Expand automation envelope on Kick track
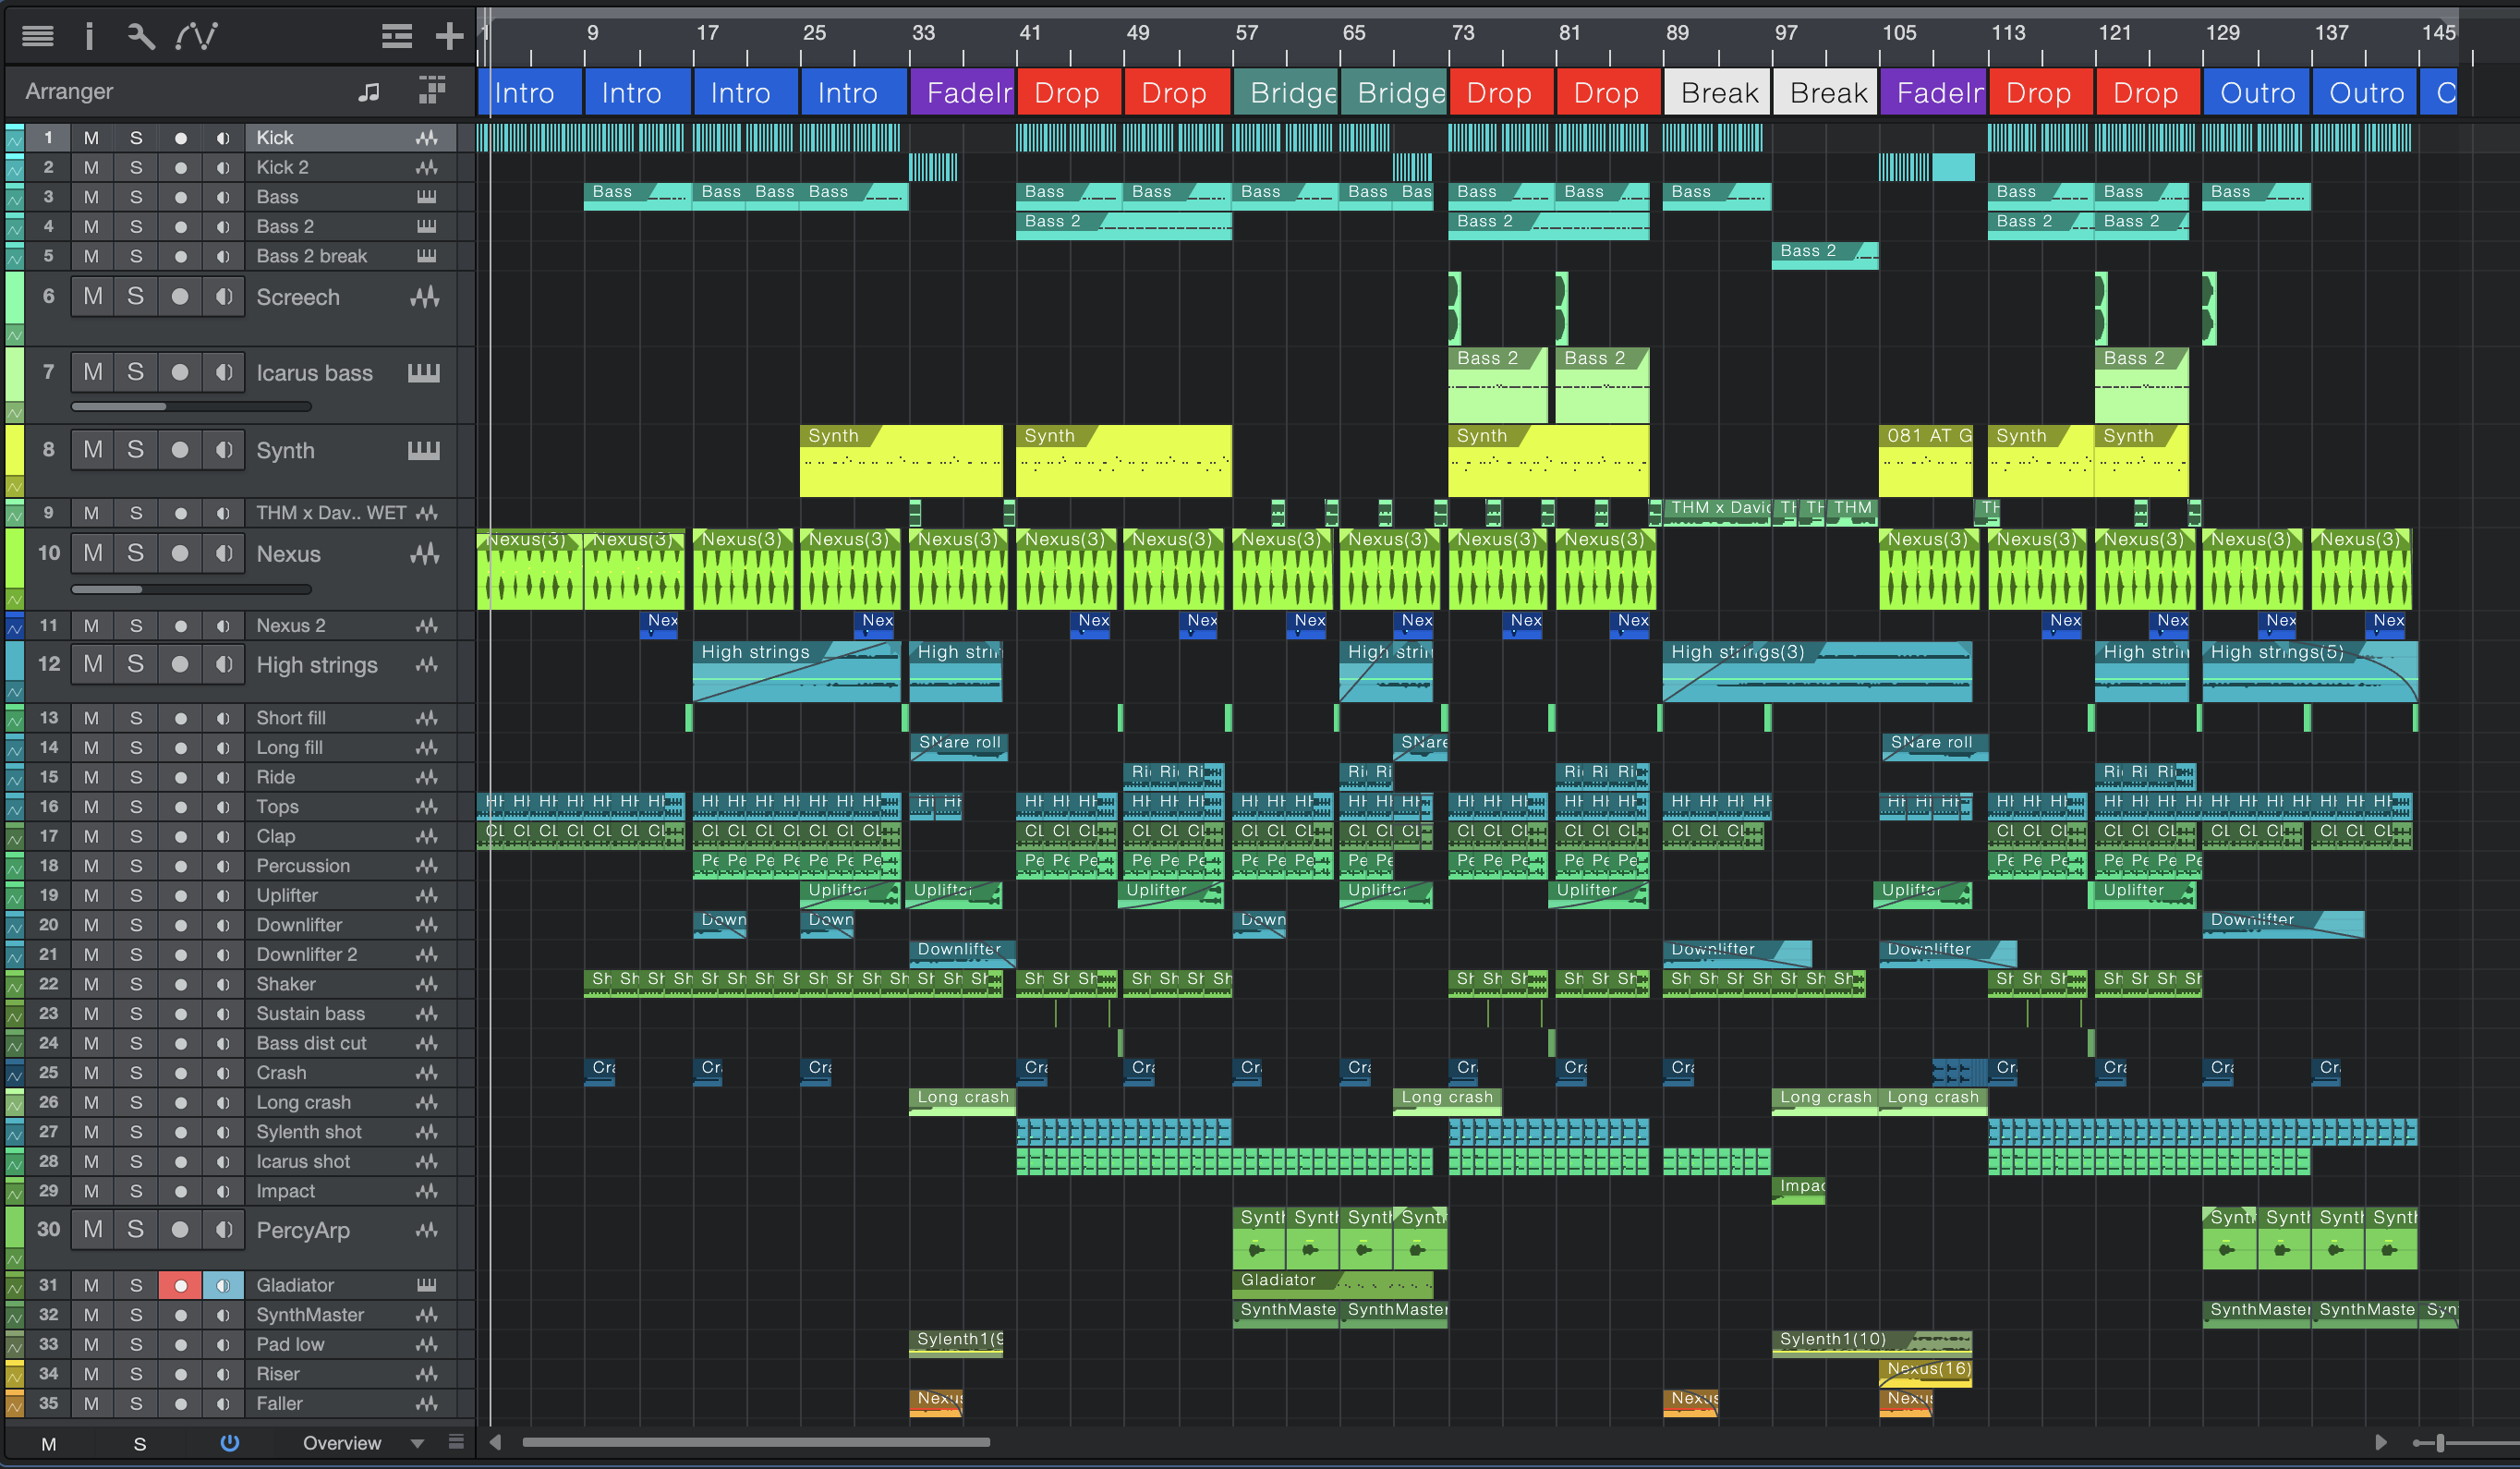Viewport: 2520px width, 1469px height. [14, 142]
